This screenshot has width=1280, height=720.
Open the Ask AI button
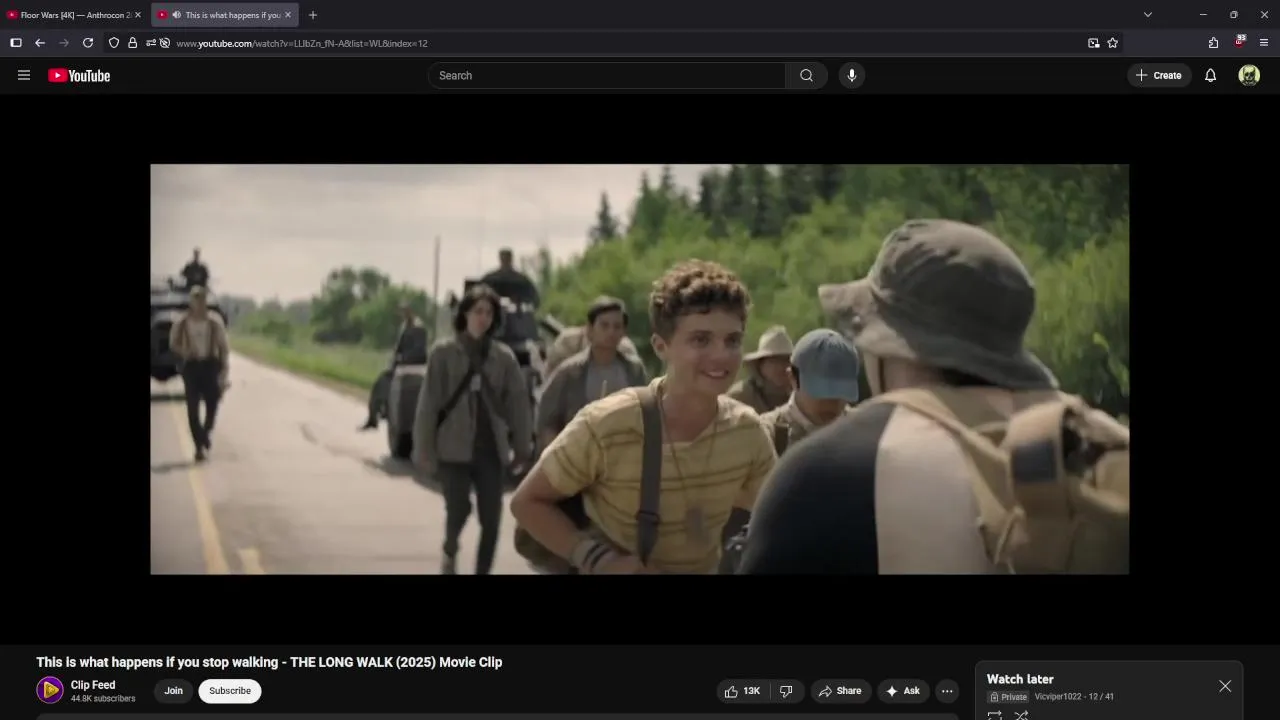click(903, 691)
